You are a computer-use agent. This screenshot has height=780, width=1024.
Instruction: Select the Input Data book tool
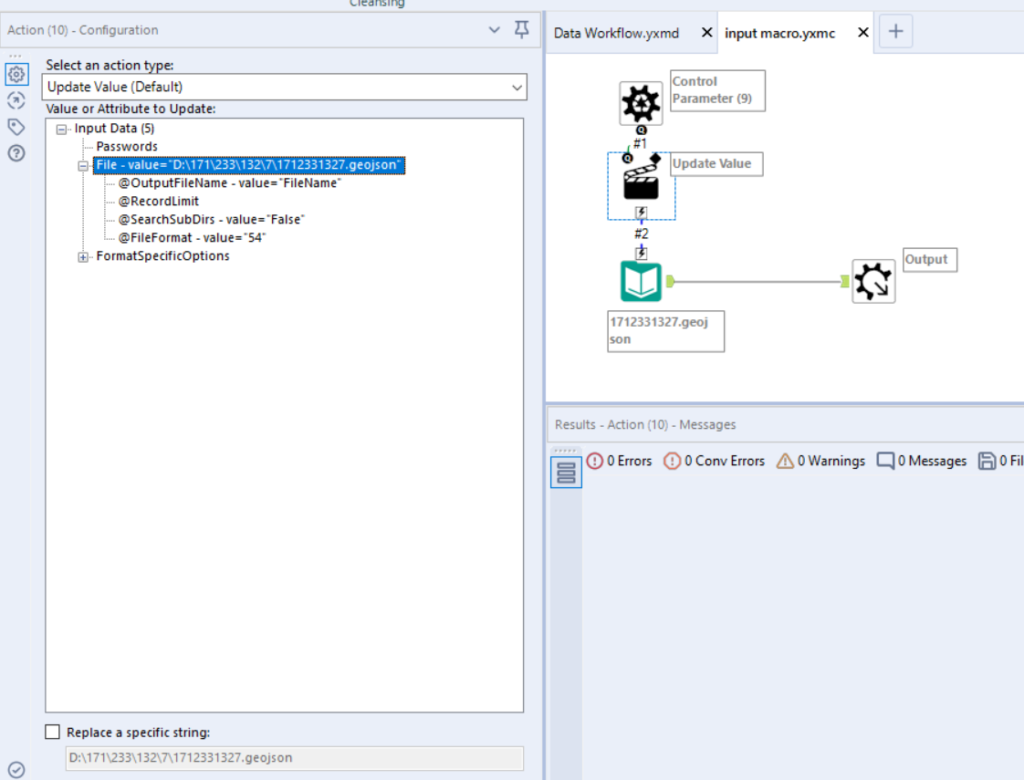(x=641, y=282)
